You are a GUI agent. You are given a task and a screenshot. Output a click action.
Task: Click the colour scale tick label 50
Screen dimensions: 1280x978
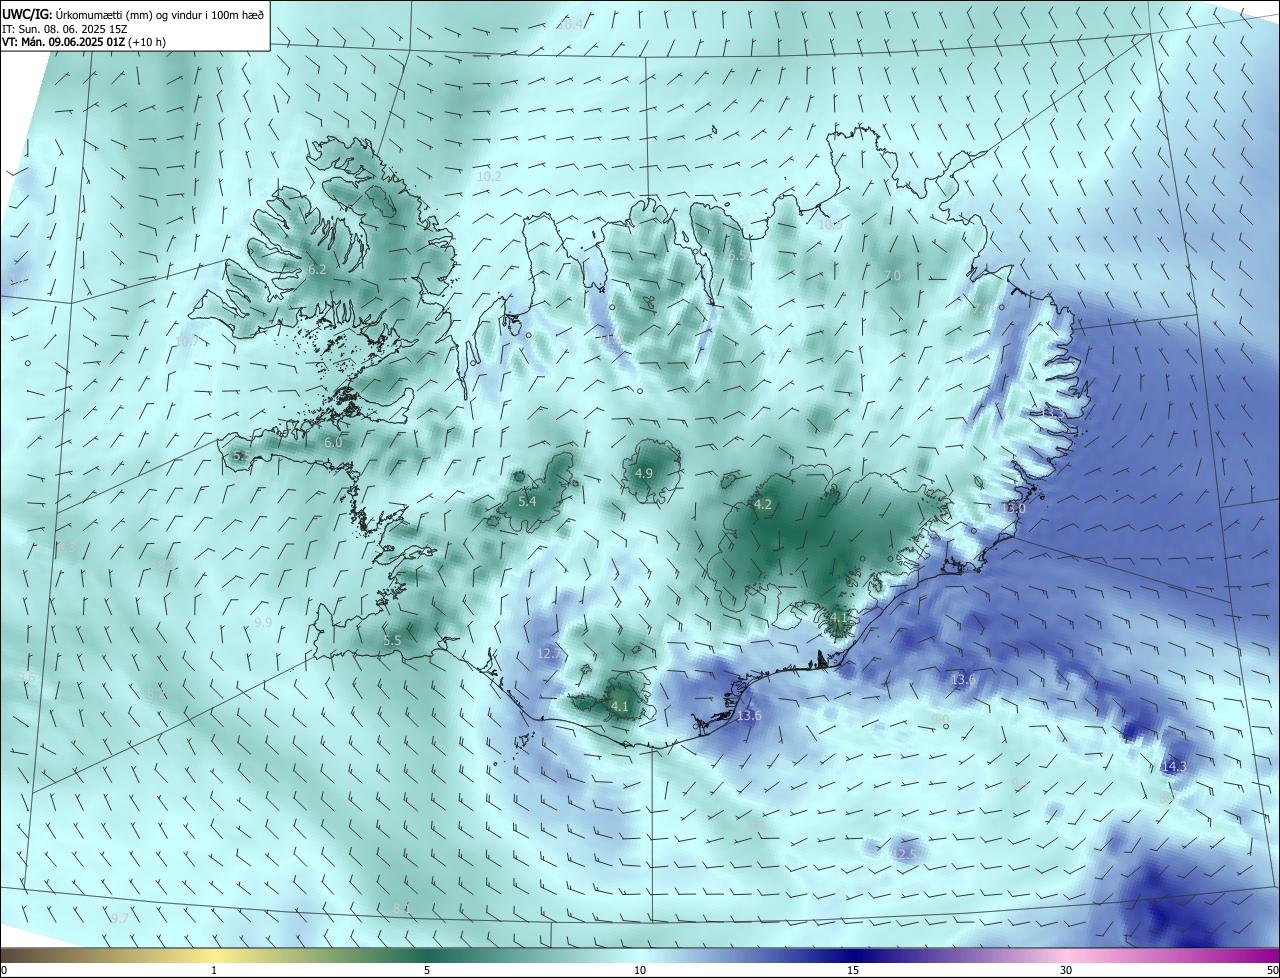tap(1272, 970)
